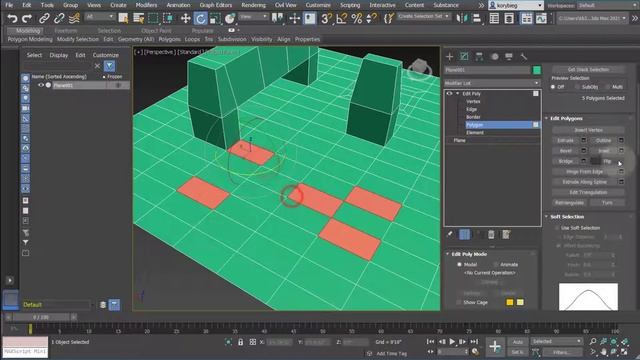Select the Model radio button

(459, 264)
